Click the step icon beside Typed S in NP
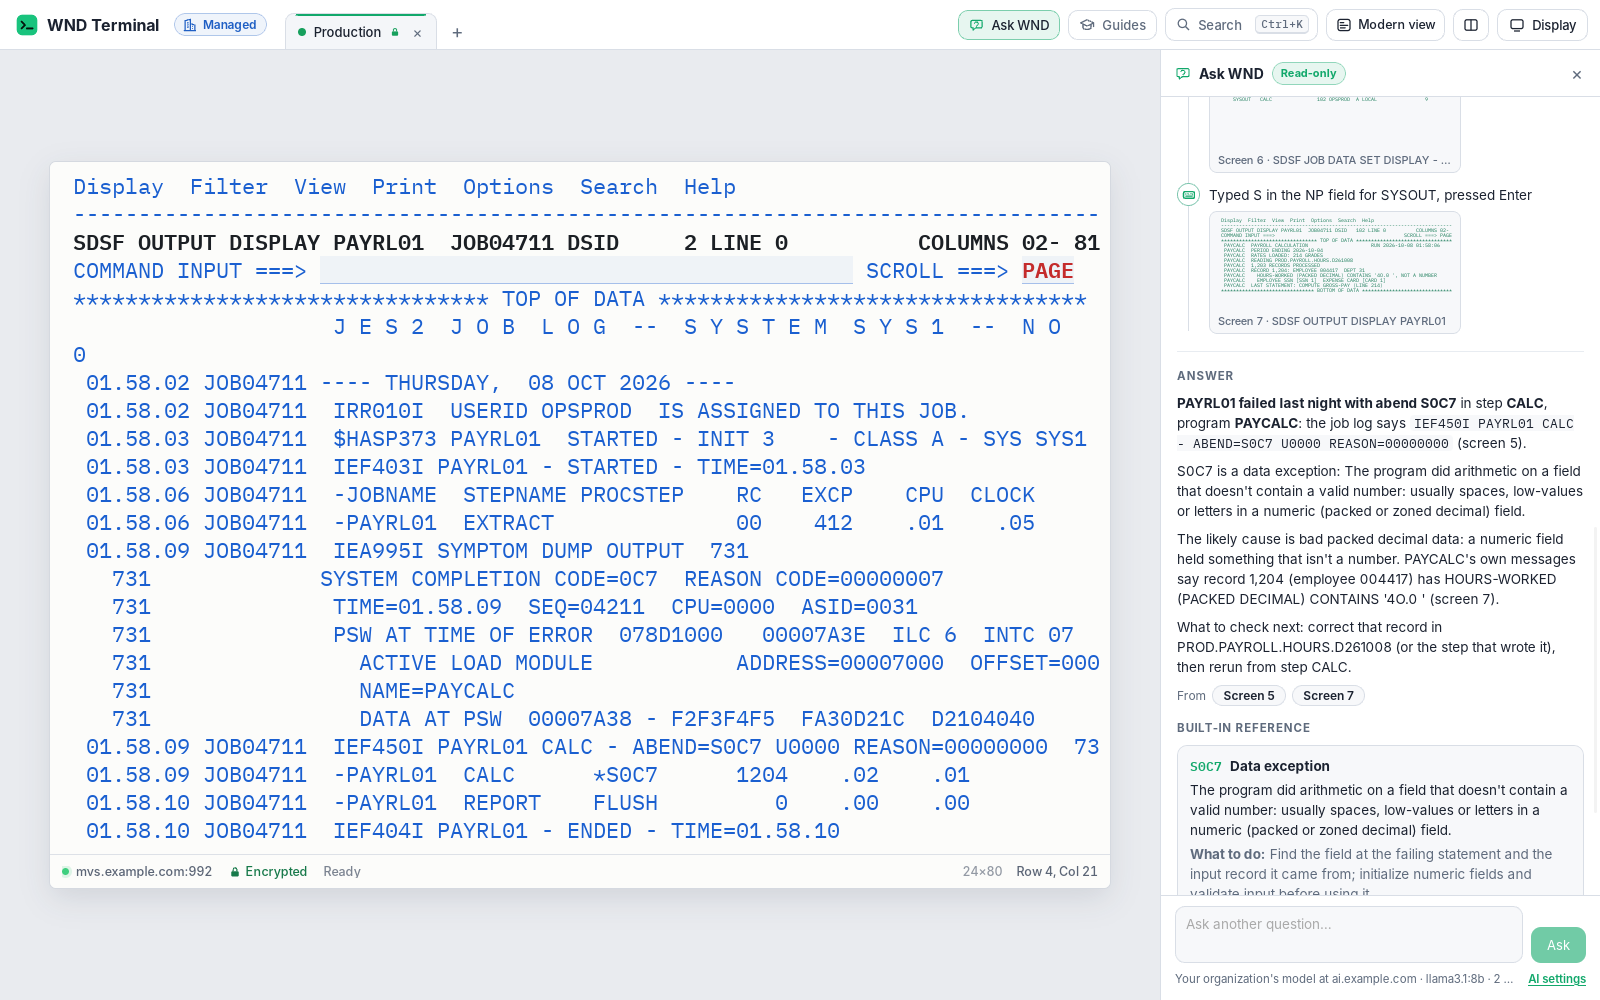 (1189, 195)
